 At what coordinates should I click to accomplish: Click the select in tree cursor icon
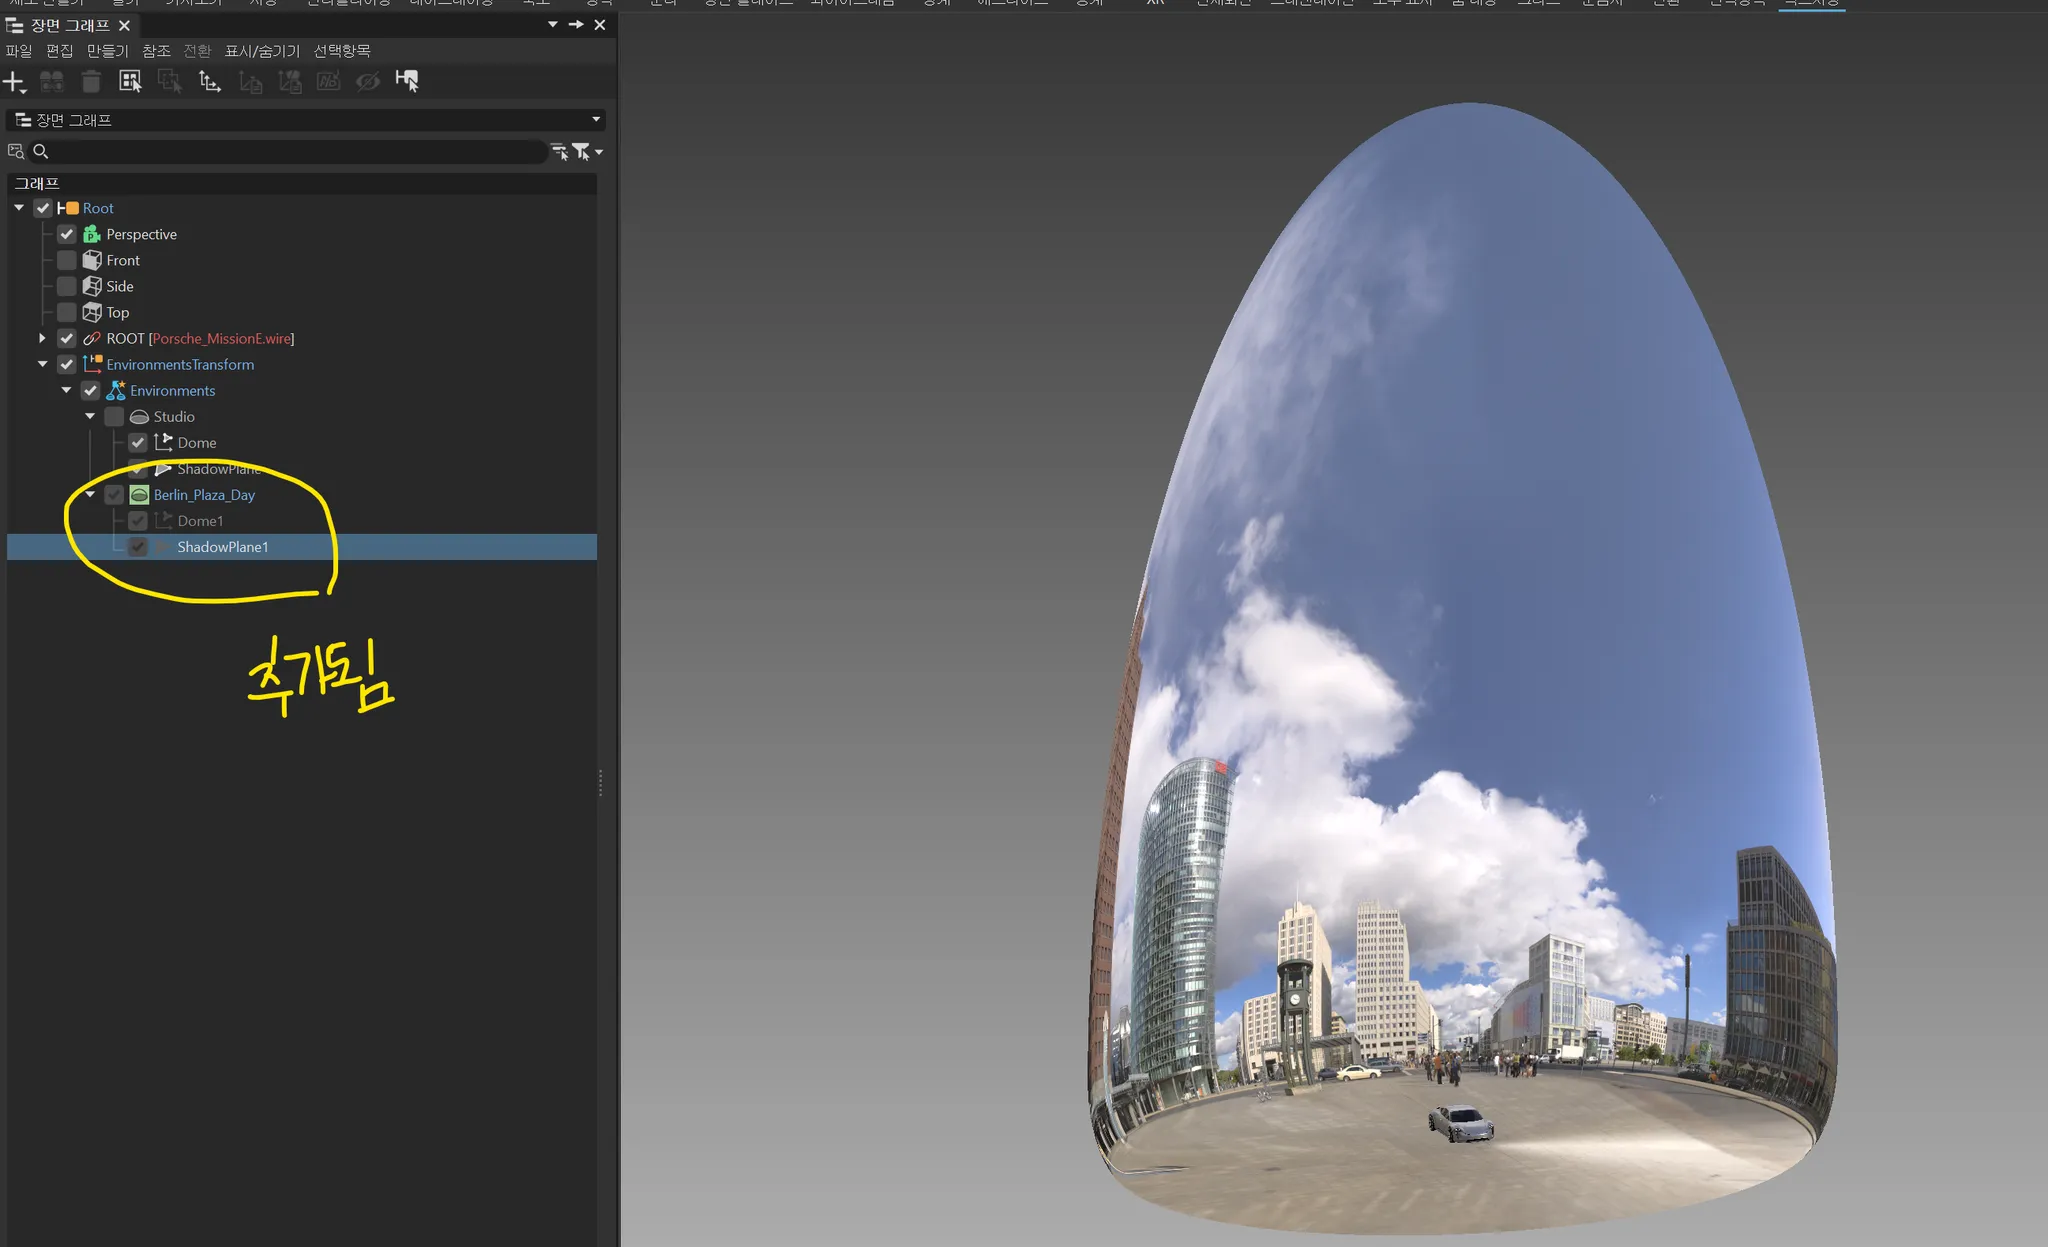click(x=407, y=82)
